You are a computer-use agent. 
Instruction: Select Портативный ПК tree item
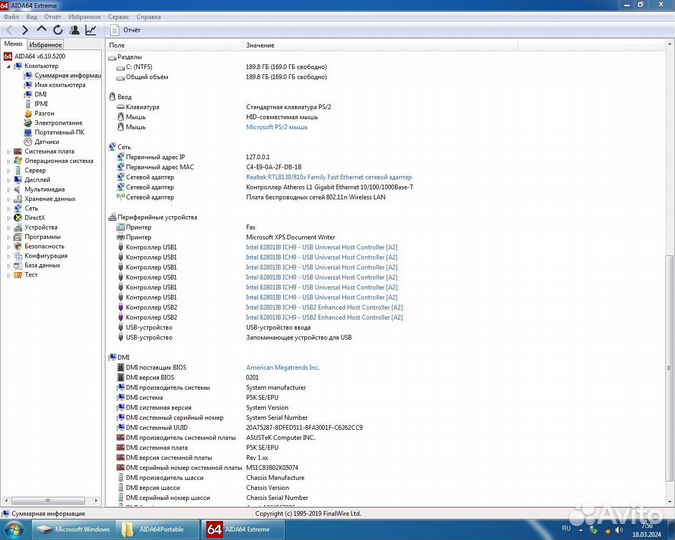[59, 132]
